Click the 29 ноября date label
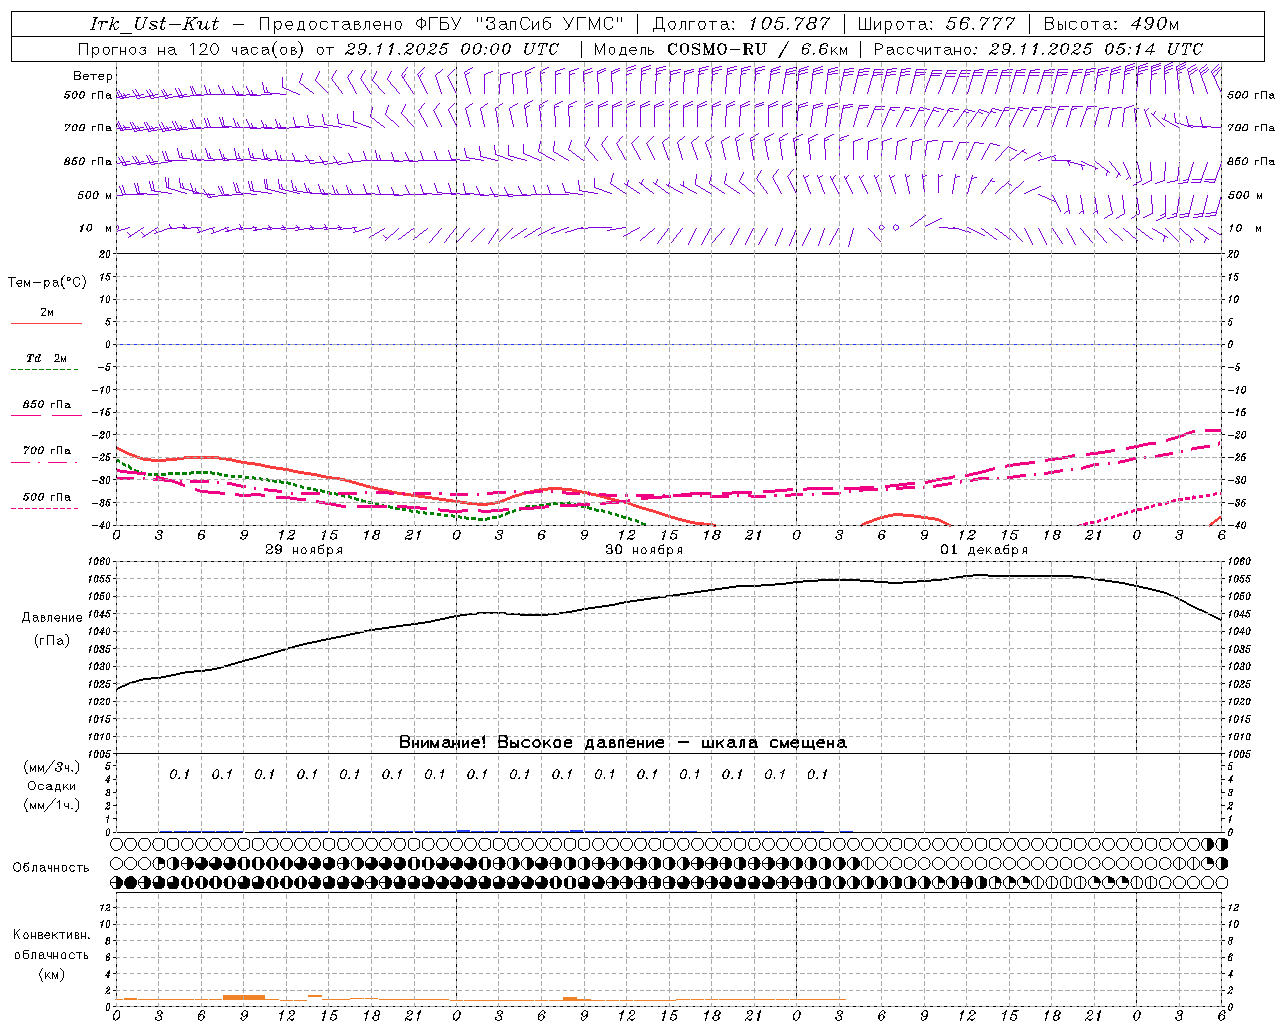 click(304, 550)
